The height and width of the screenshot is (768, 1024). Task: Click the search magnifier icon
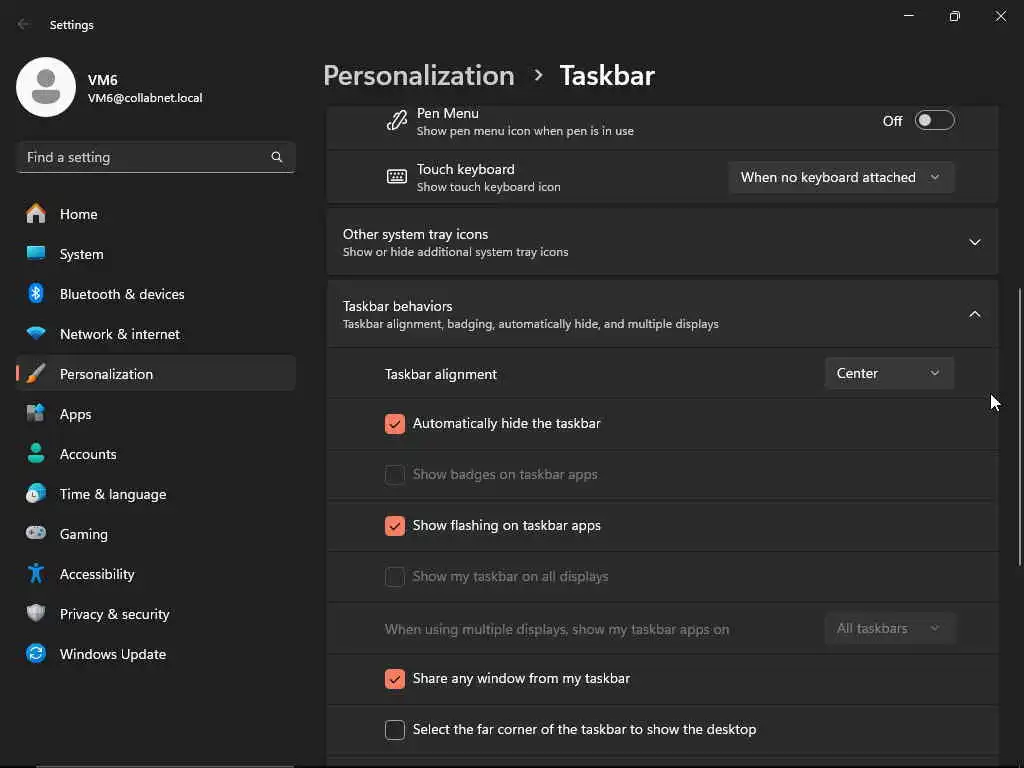(x=277, y=157)
